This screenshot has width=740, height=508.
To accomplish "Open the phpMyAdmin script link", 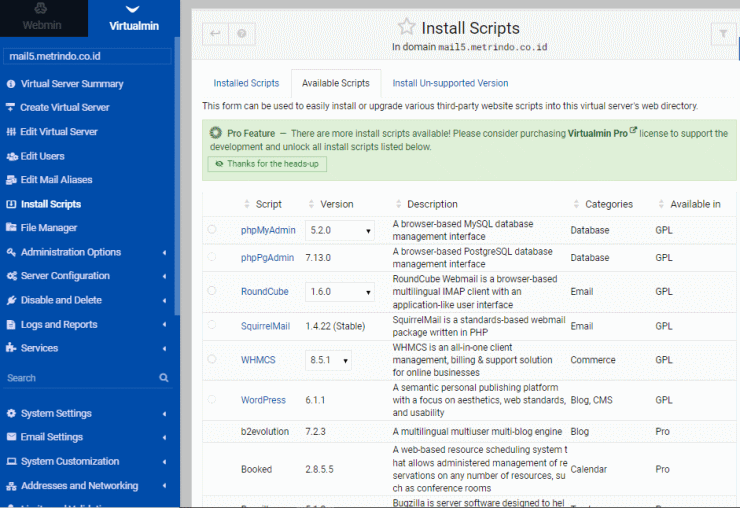I will pos(268,230).
